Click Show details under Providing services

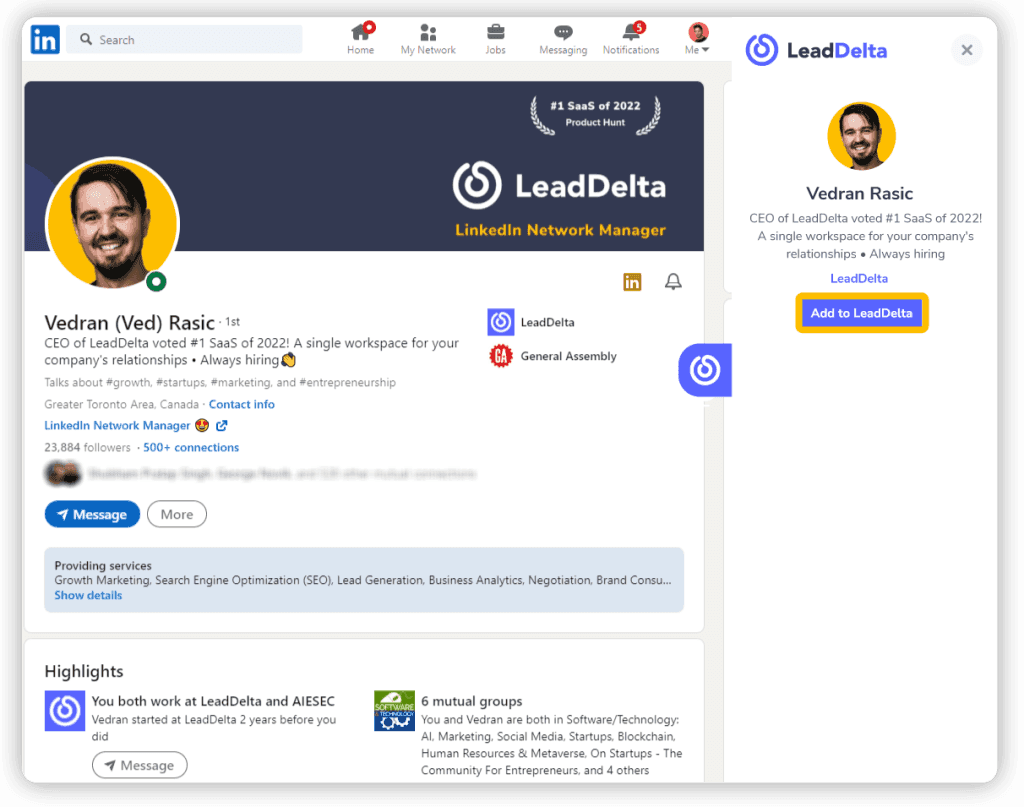pyautogui.click(x=88, y=595)
